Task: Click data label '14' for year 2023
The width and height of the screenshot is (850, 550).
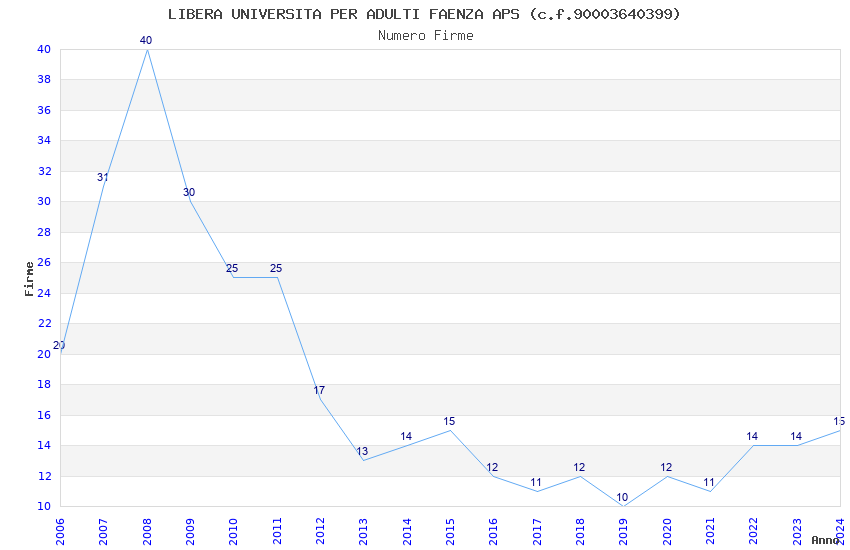Action: pos(796,436)
